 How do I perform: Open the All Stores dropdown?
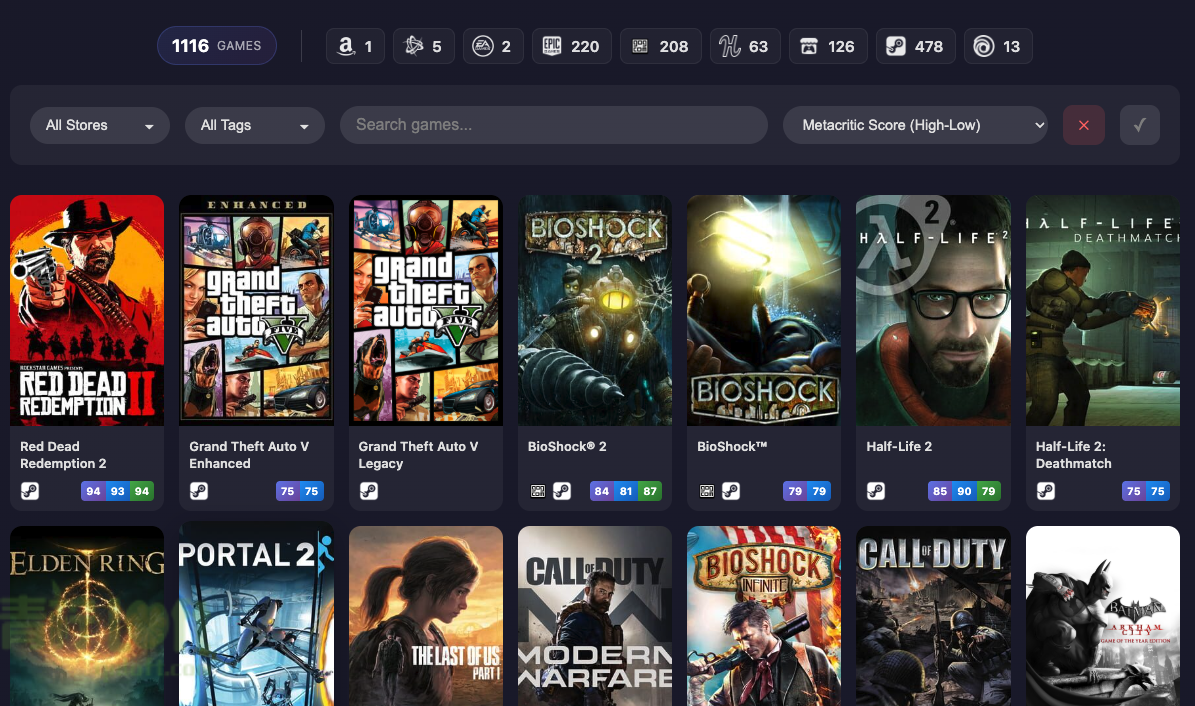[x=100, y=125]
